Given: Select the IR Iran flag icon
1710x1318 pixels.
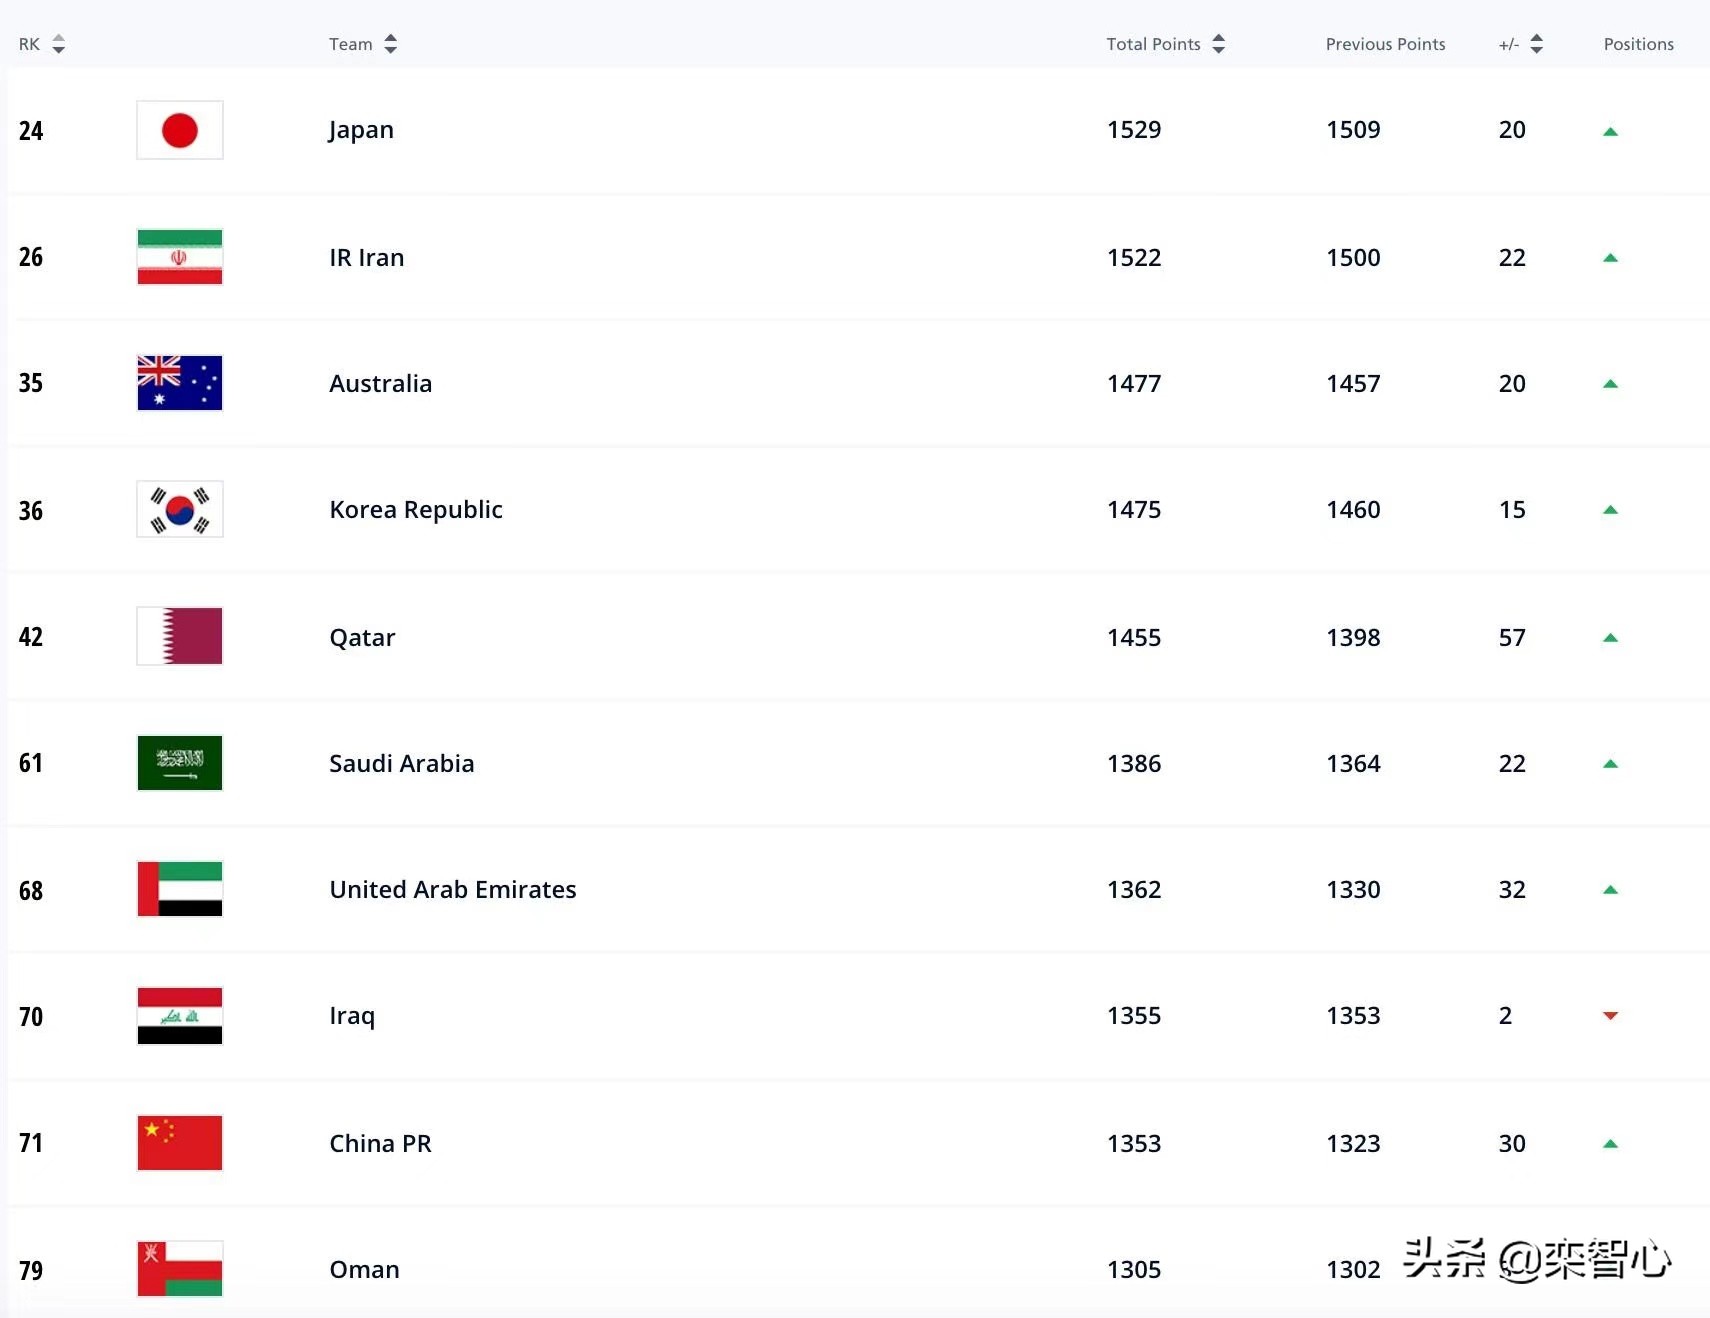Looking at the screenshot, I should 179,257.
